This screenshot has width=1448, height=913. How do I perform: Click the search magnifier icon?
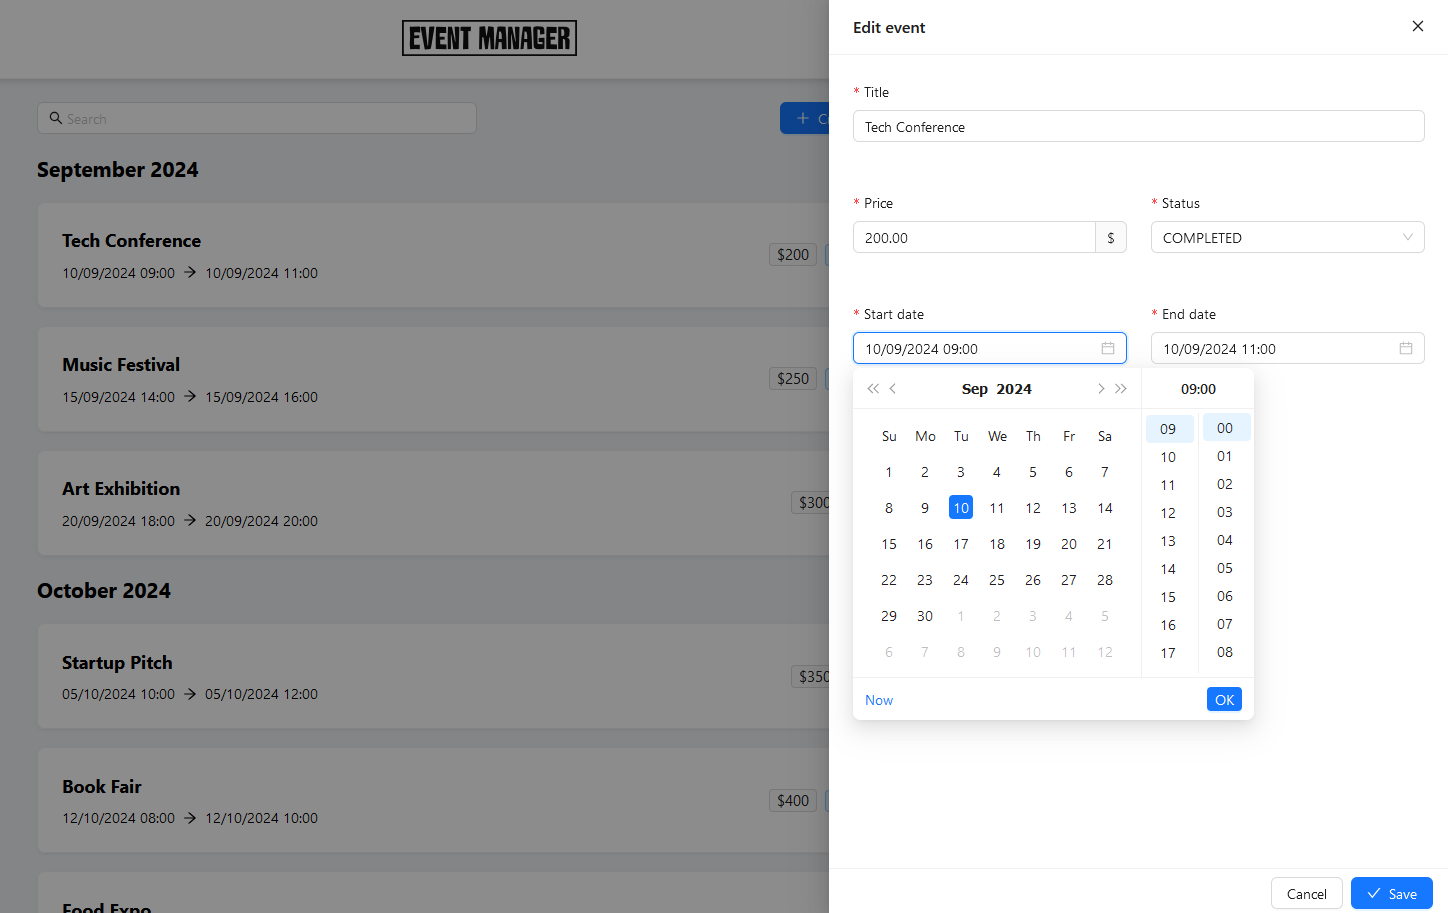click(56, 118)
